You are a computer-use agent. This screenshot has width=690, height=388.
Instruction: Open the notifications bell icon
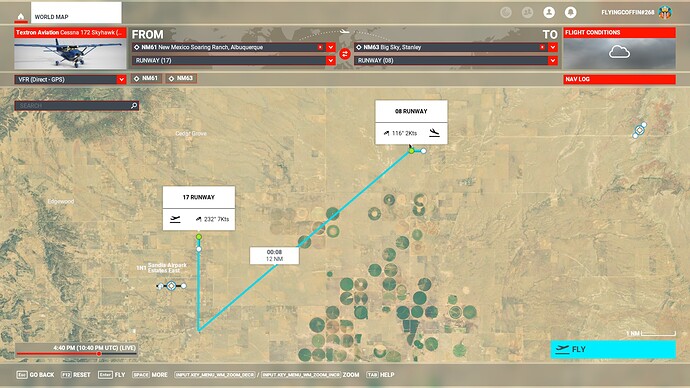tap(570, 12)
